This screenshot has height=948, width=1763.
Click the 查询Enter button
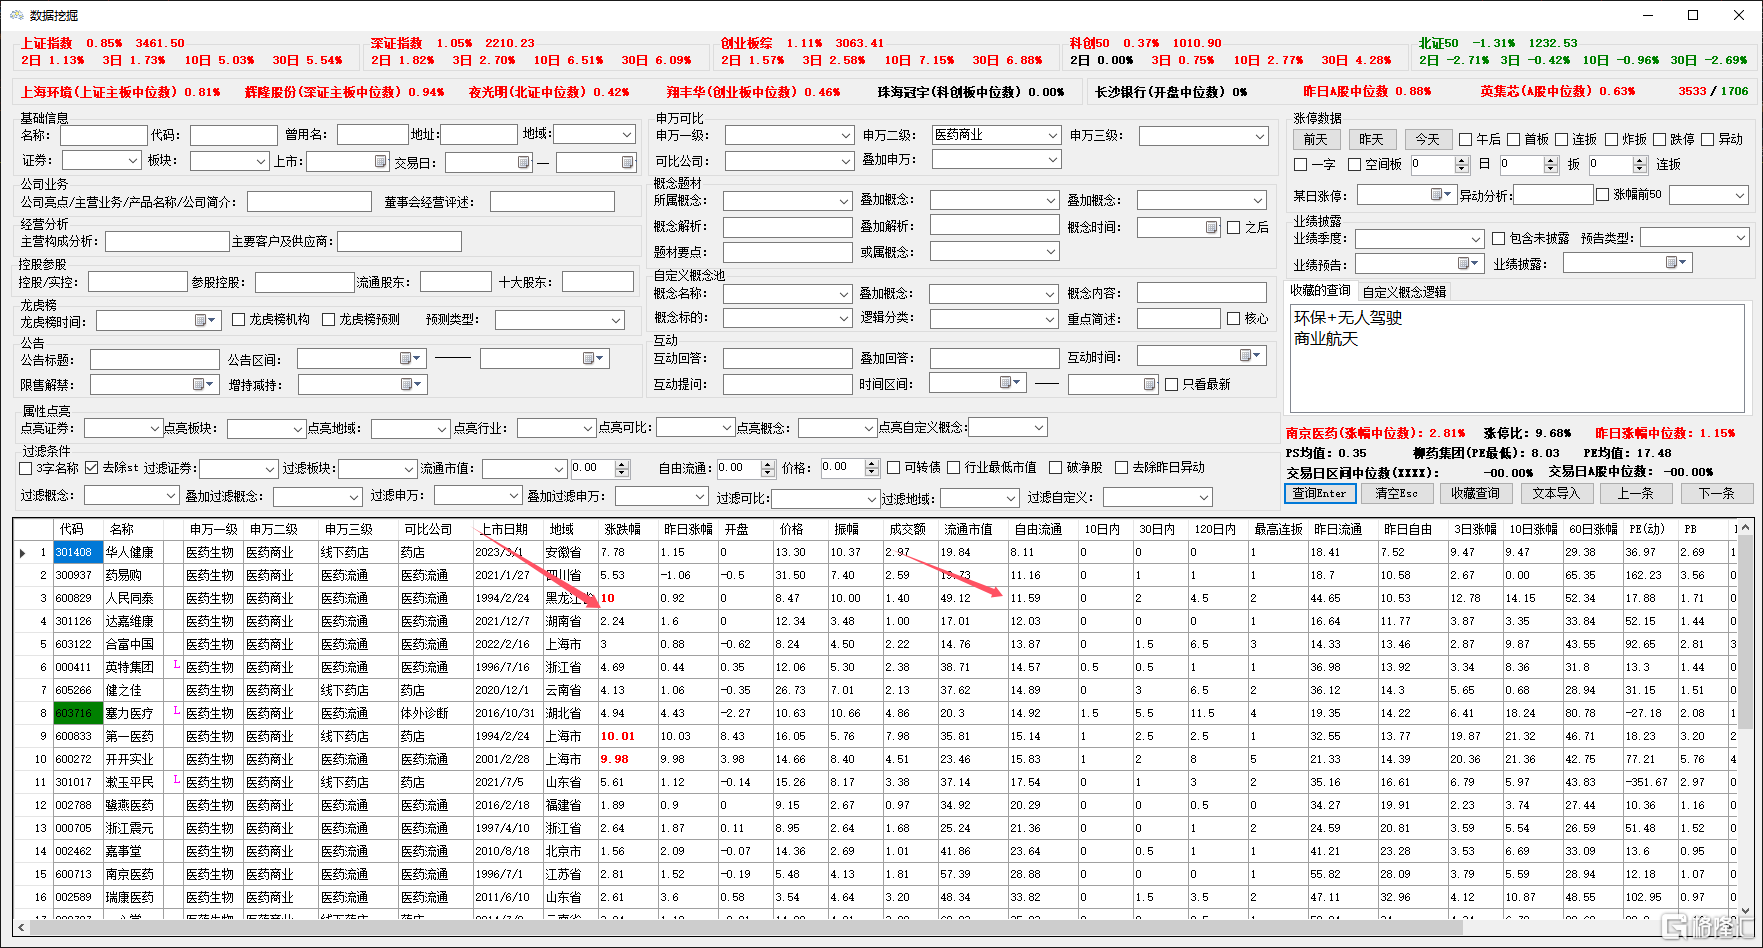point(1320,493)
